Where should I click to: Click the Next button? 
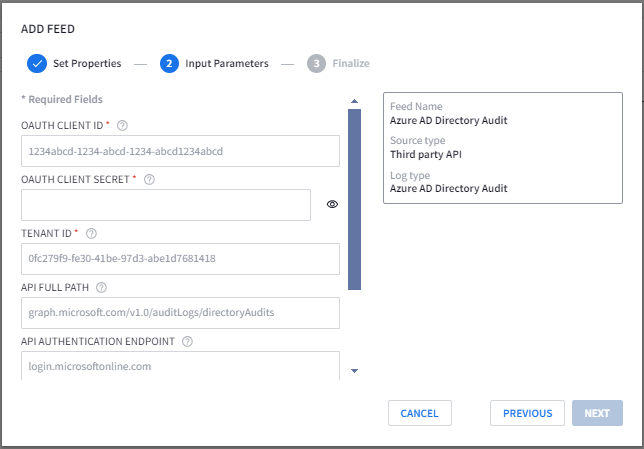tap(597, 413)
